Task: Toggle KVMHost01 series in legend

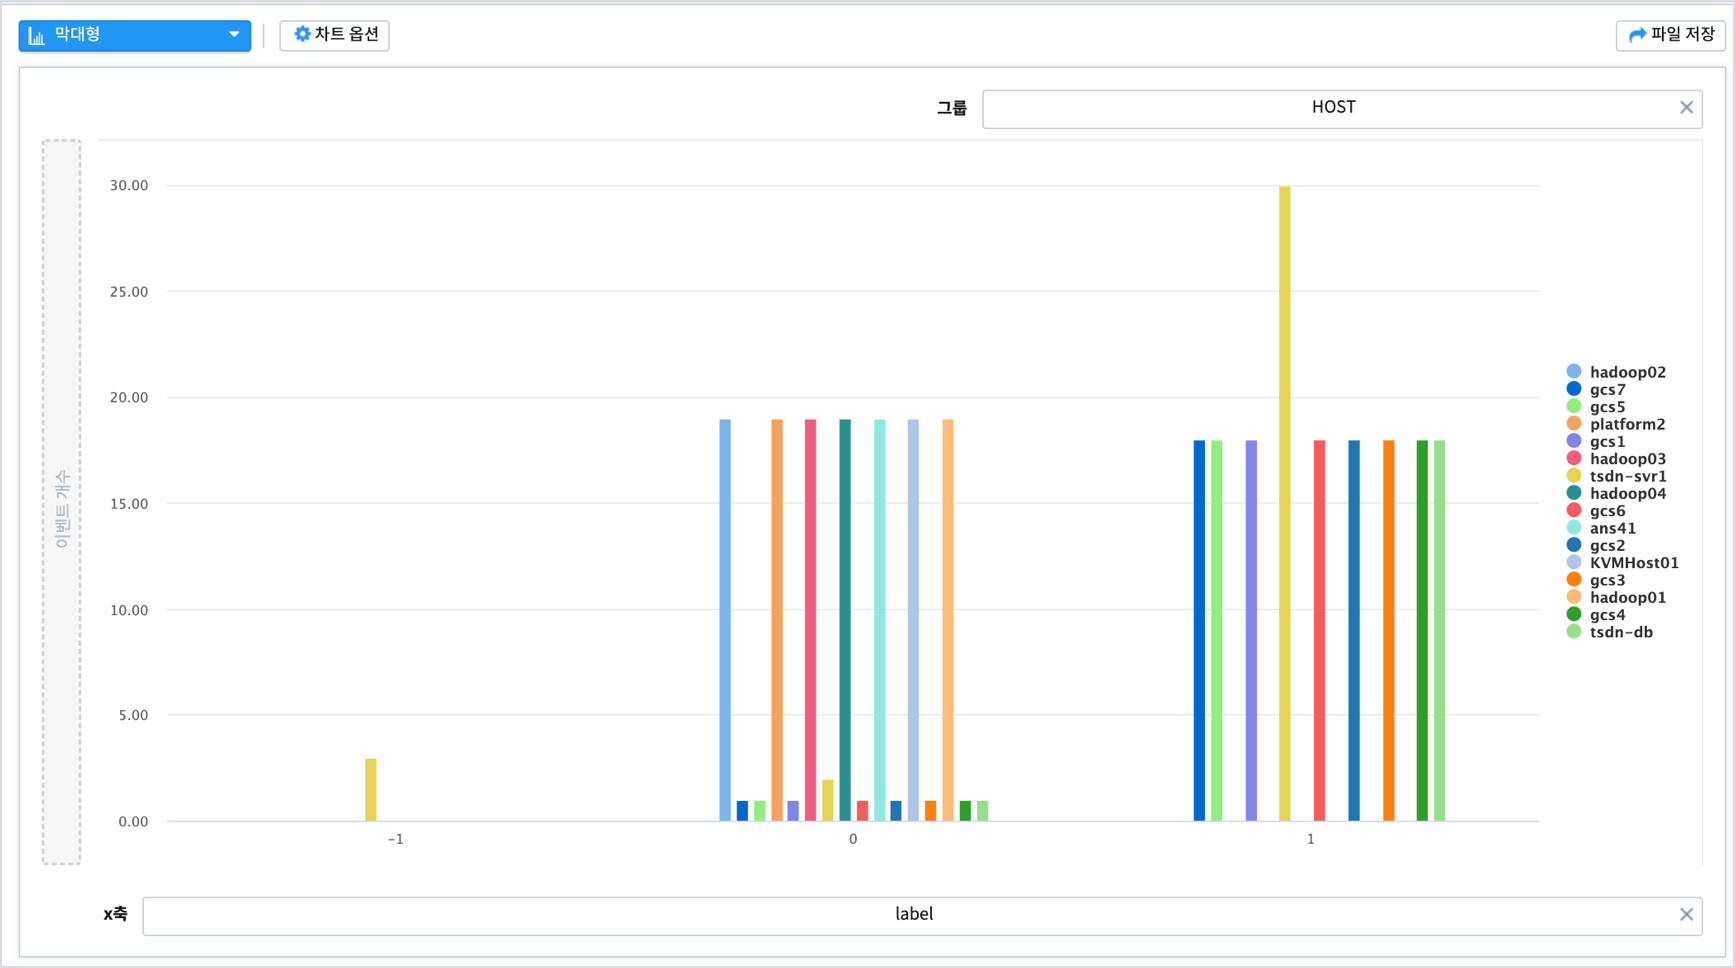Action: pos(1622,563)
